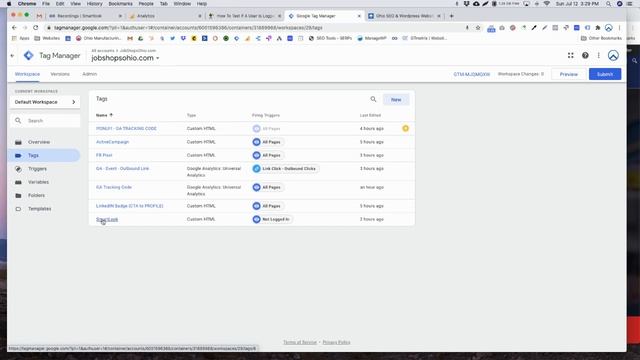The width and height of the screenshot is (640, 360).
Task: Click the Templates sidebar icon
Action: point(18,209)
